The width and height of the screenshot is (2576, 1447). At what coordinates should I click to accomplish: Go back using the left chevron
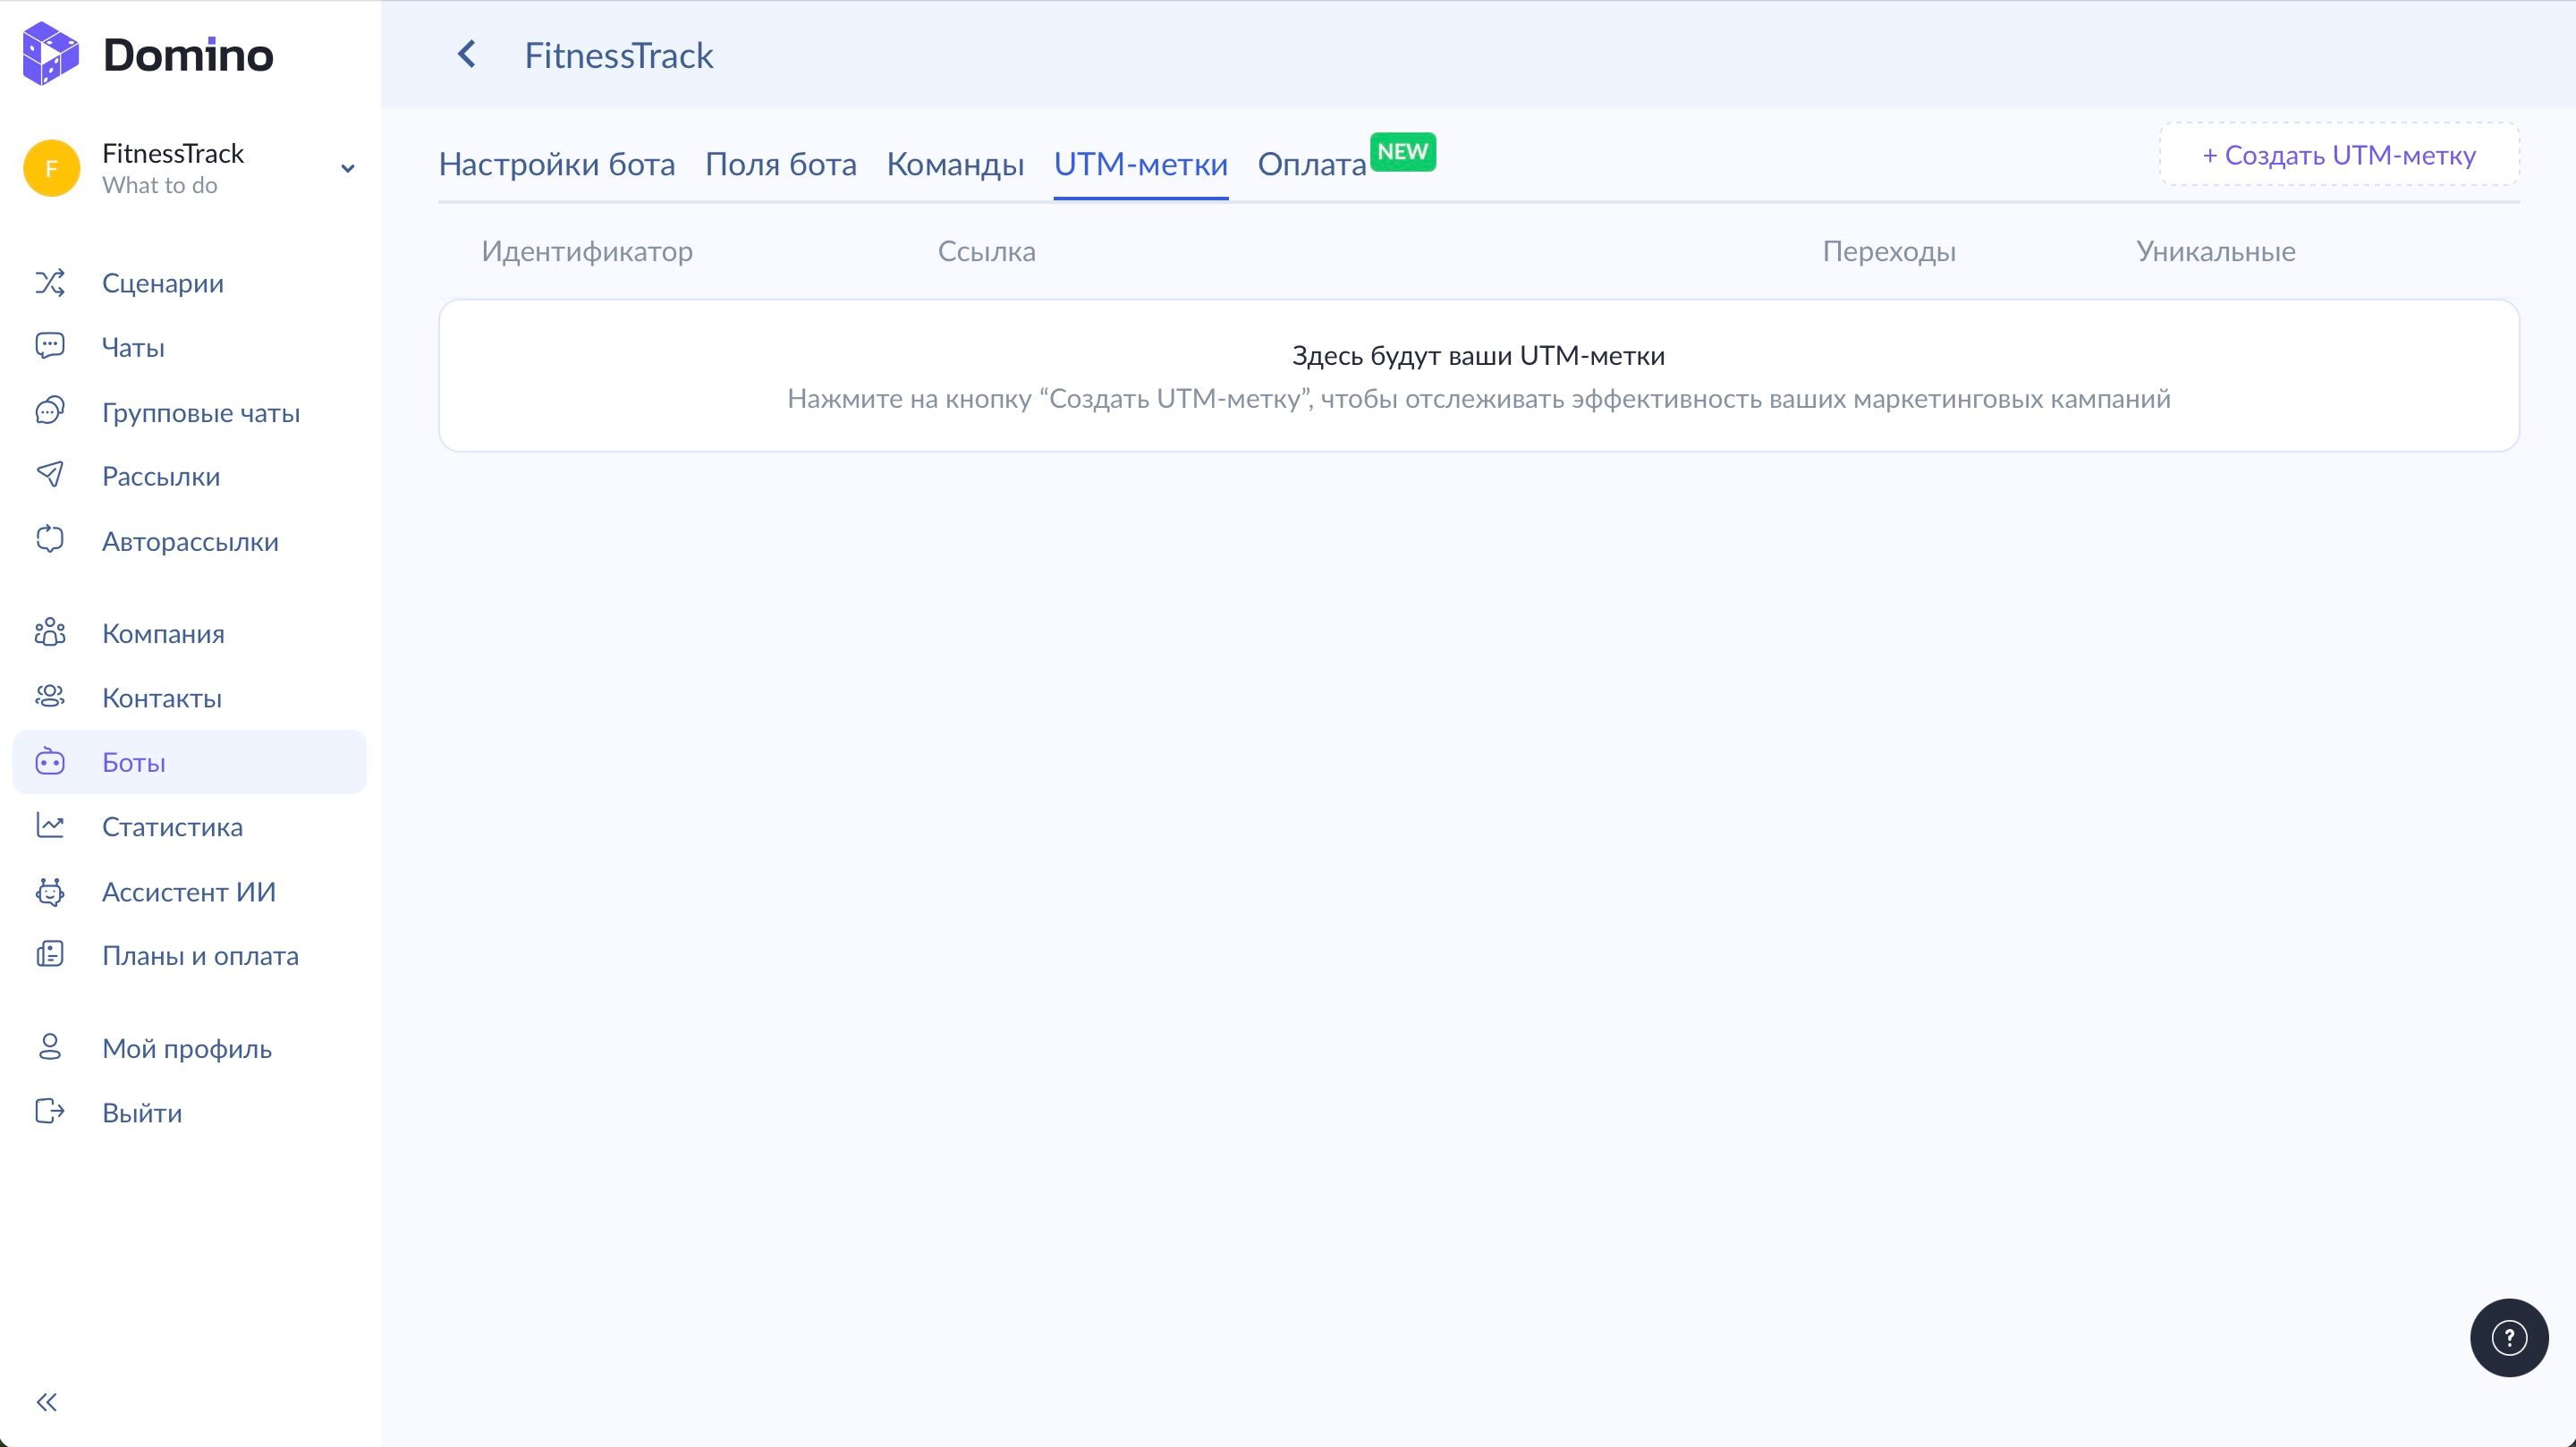(466, 55)
